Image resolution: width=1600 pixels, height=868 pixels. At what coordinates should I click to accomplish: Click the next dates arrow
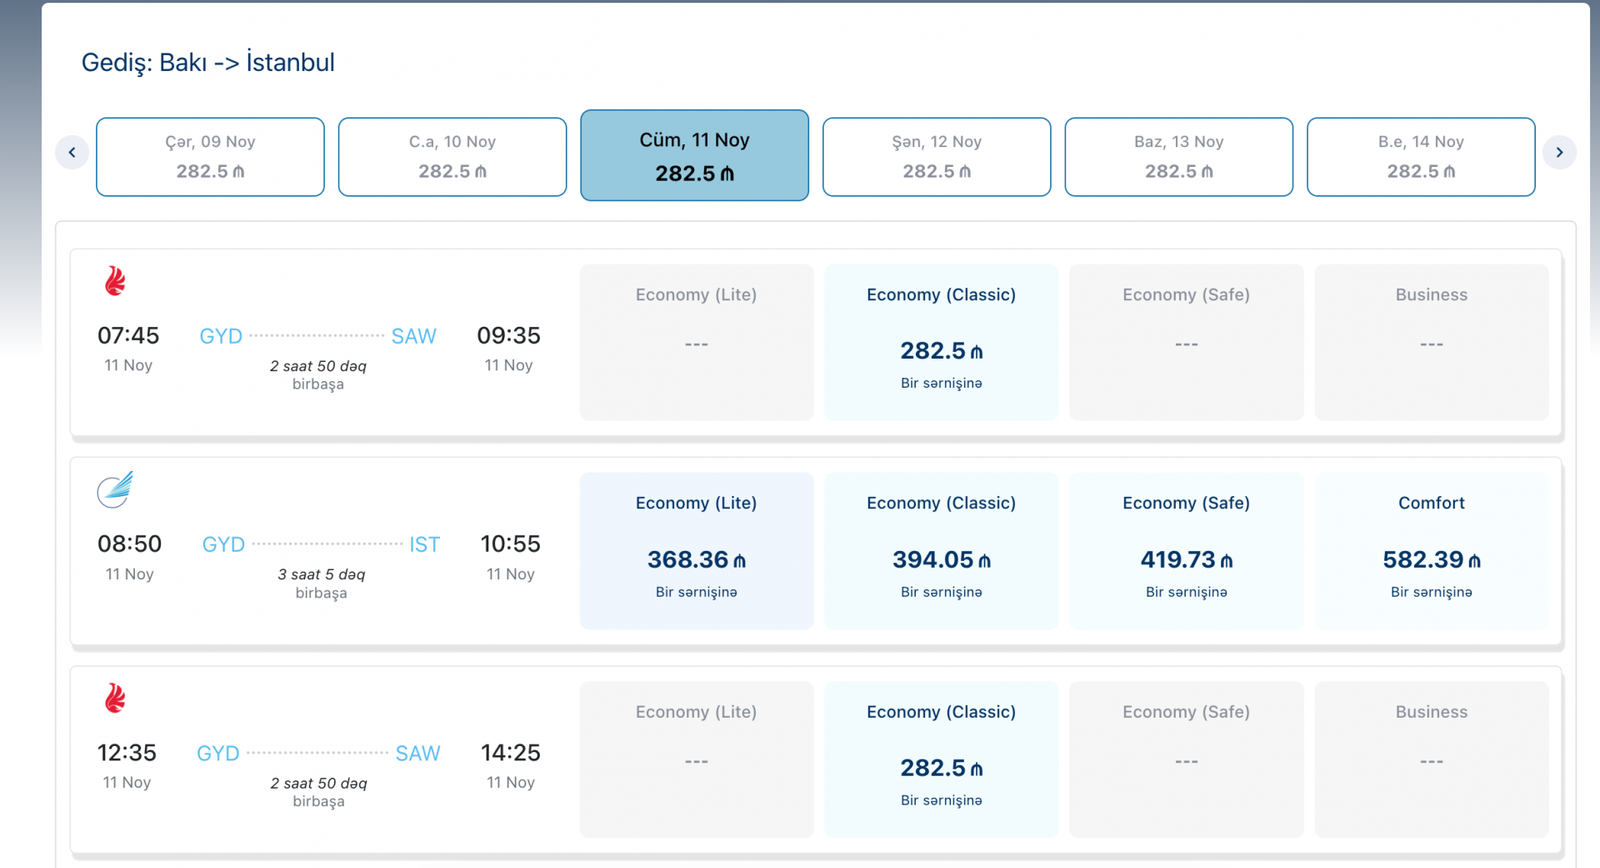pyautogui.click(x=1559, y=153)
